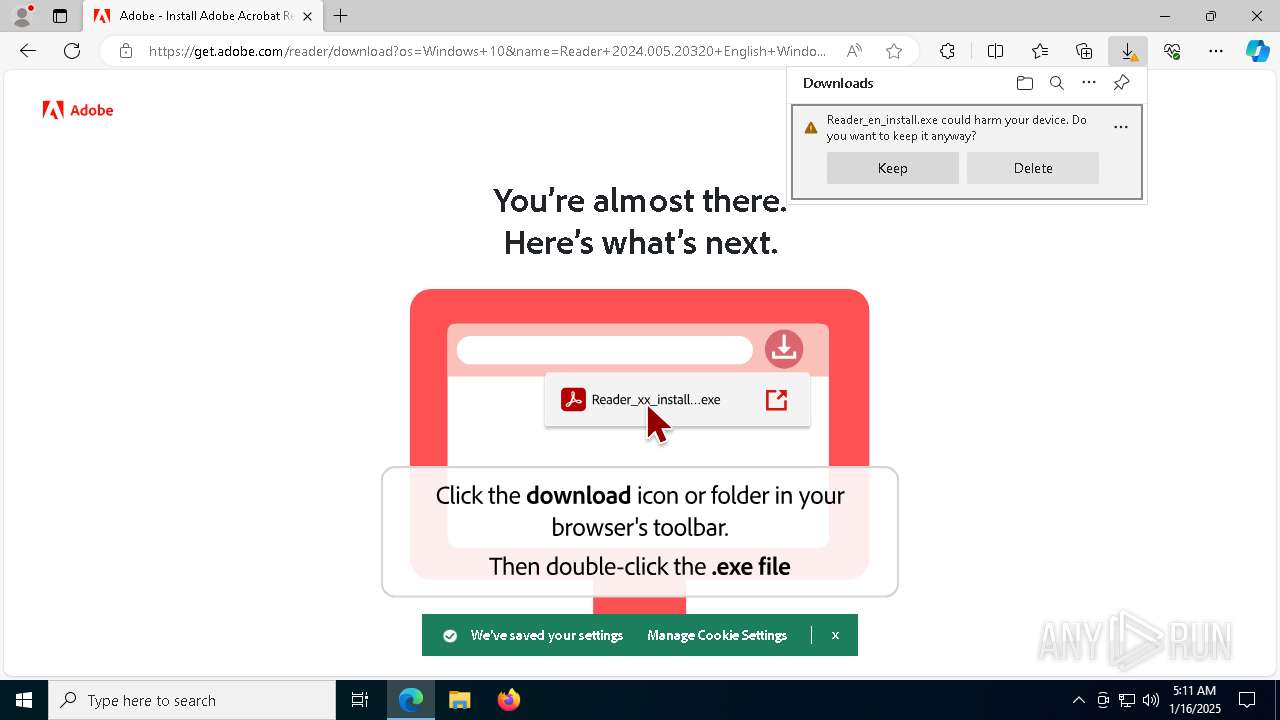The height and width of the screenshot is (720, 1280).
Task: Click the Read aloud icon
Action: pyautogui.click(x=854, y=51)
